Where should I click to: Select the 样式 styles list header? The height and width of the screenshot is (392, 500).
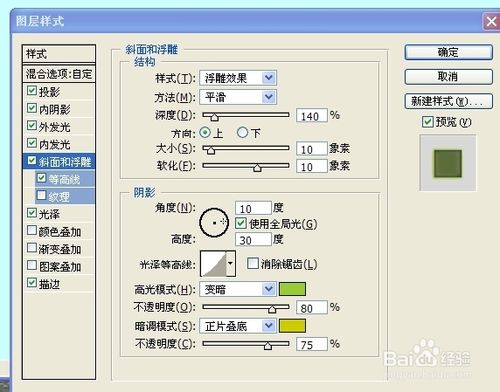(x=59, y=54)
